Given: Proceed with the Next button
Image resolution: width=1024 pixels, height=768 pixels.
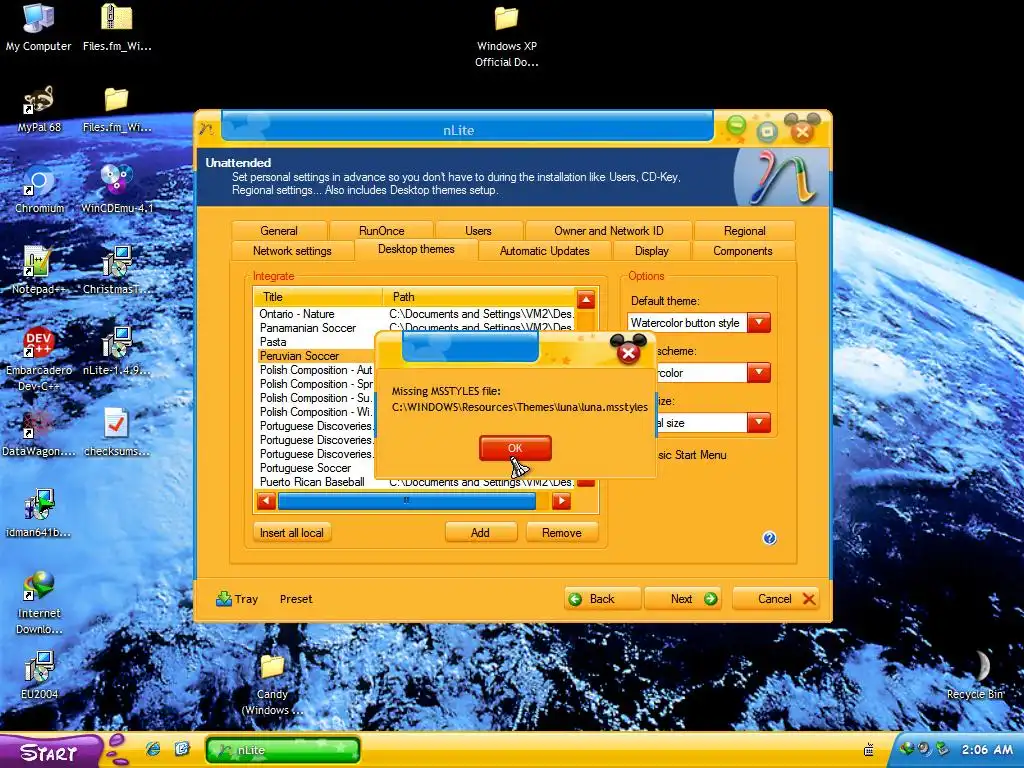Looking at the screenshot, I should 682,599.
